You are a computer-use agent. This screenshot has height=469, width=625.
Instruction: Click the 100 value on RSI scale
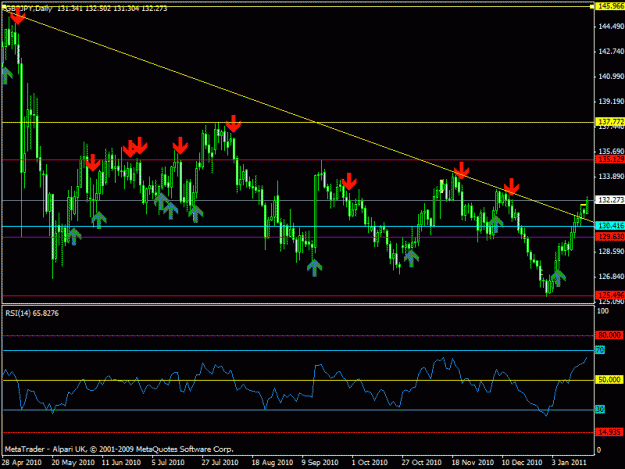point(603,311)
